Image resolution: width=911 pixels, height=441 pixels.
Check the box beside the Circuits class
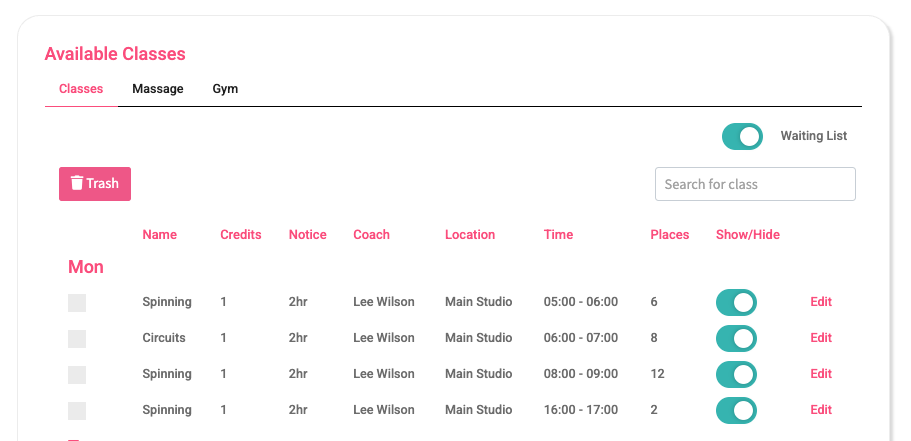pos(77,339)
